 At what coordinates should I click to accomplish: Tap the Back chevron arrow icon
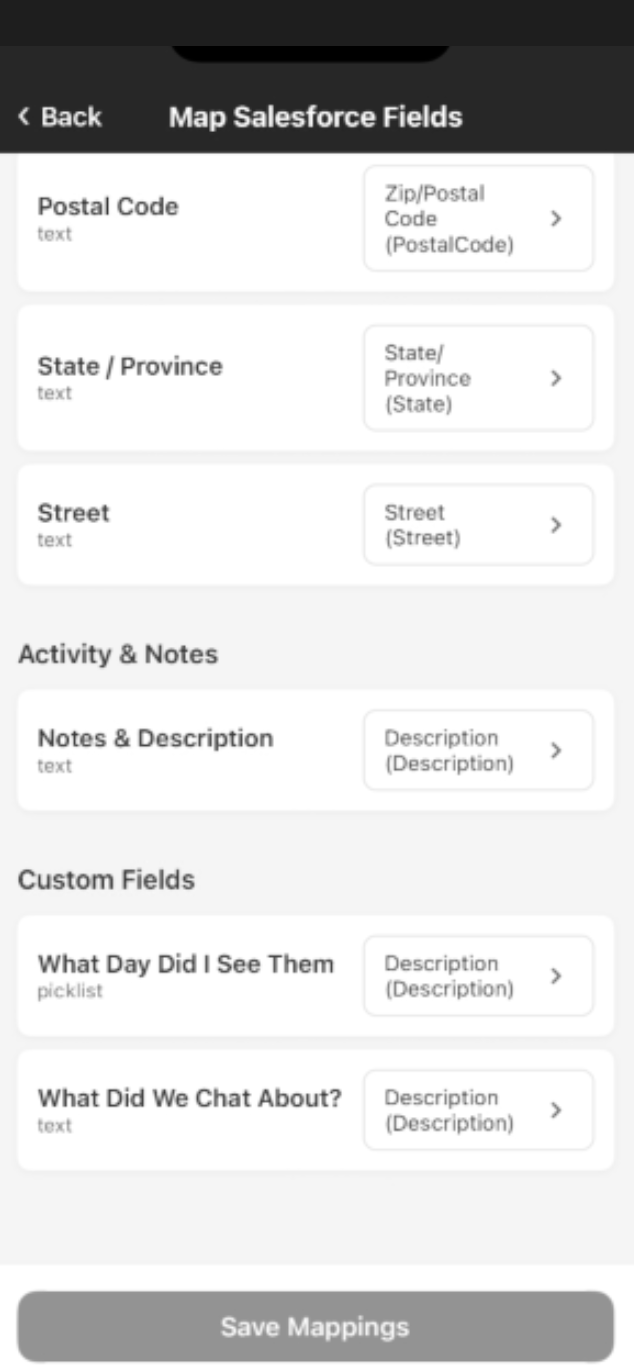[24, 117]
